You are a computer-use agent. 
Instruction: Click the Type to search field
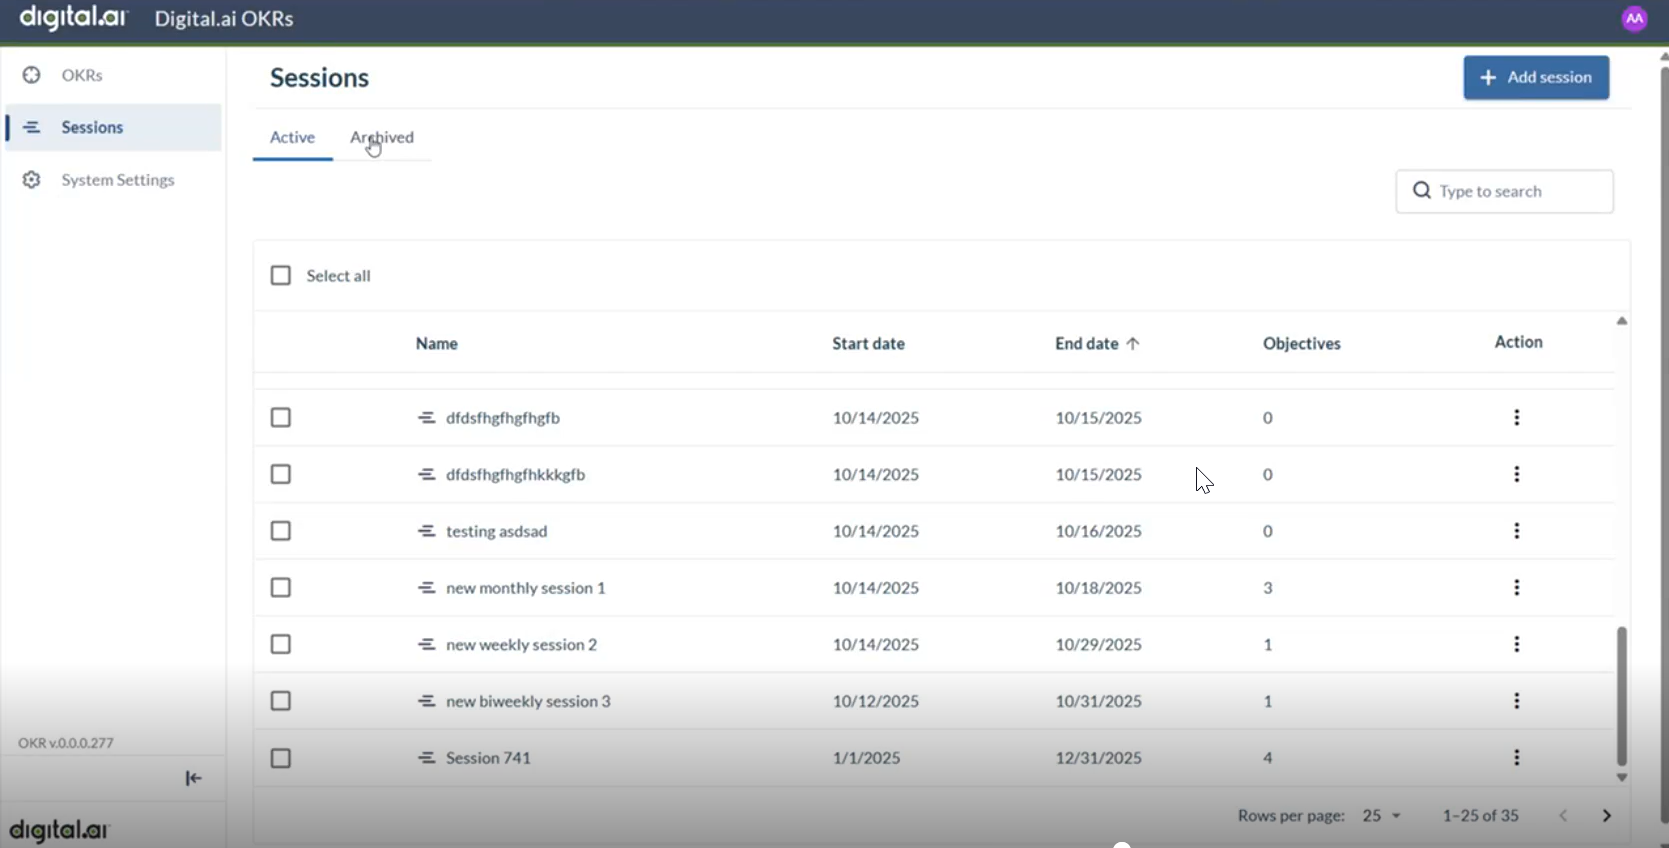(x=1504, y=191)
